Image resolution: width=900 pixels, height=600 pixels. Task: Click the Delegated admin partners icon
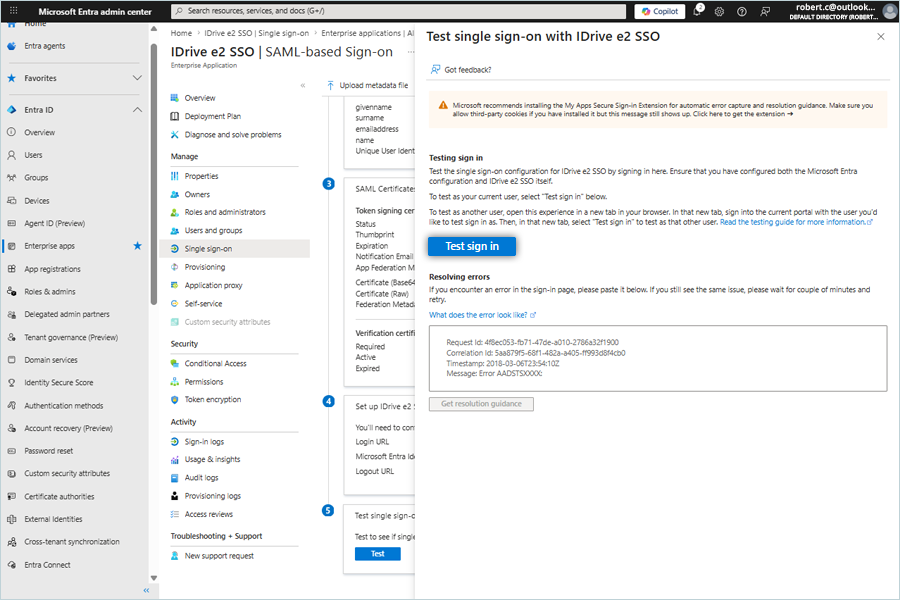click(11, 315)
